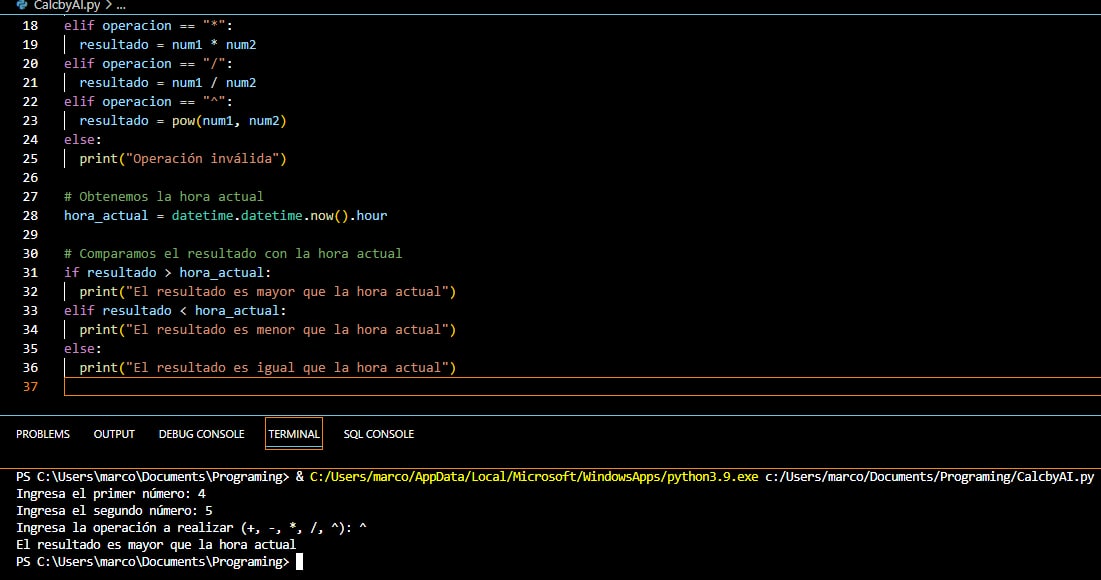Viewport: 1101px width, 580px height.
Task: Click the CalcbyAI.py script path in the terminal
Action: (x=930, y=477)
